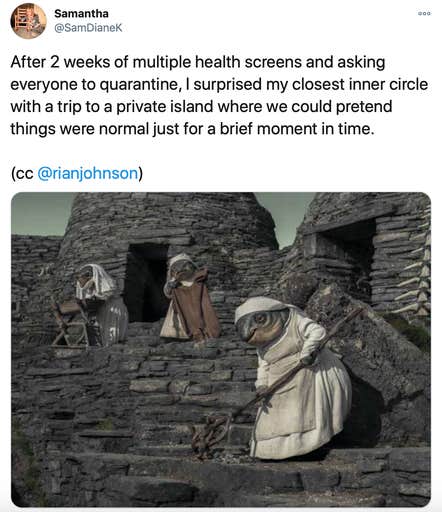Image resolution: width=442 pixels, height=512 pixels.
Task: Click the rake head on stone steps
Action: coord(211,435)
